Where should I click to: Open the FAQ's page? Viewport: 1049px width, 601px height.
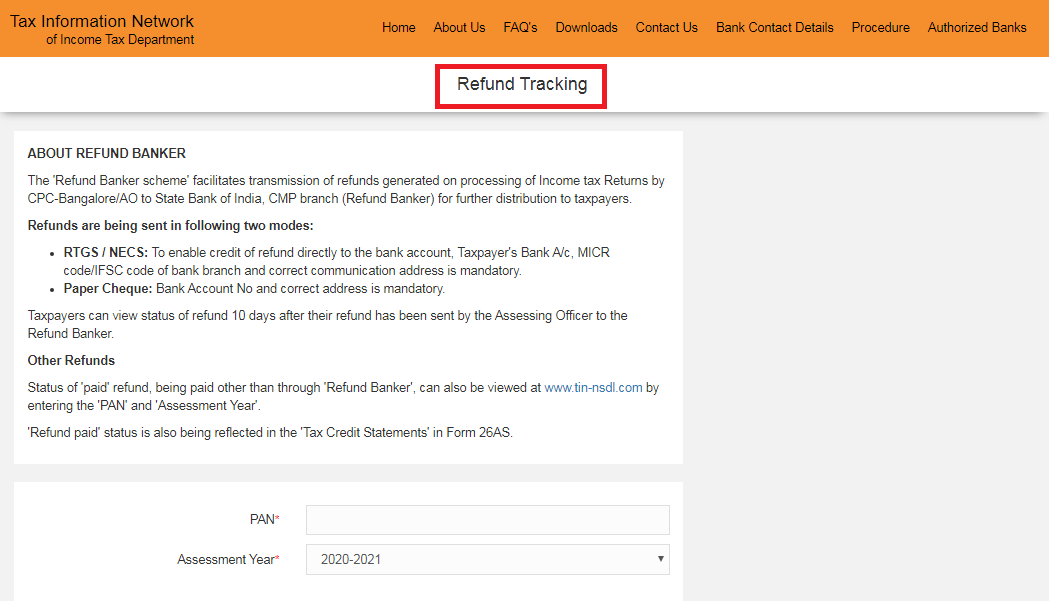tap(520, 27)
